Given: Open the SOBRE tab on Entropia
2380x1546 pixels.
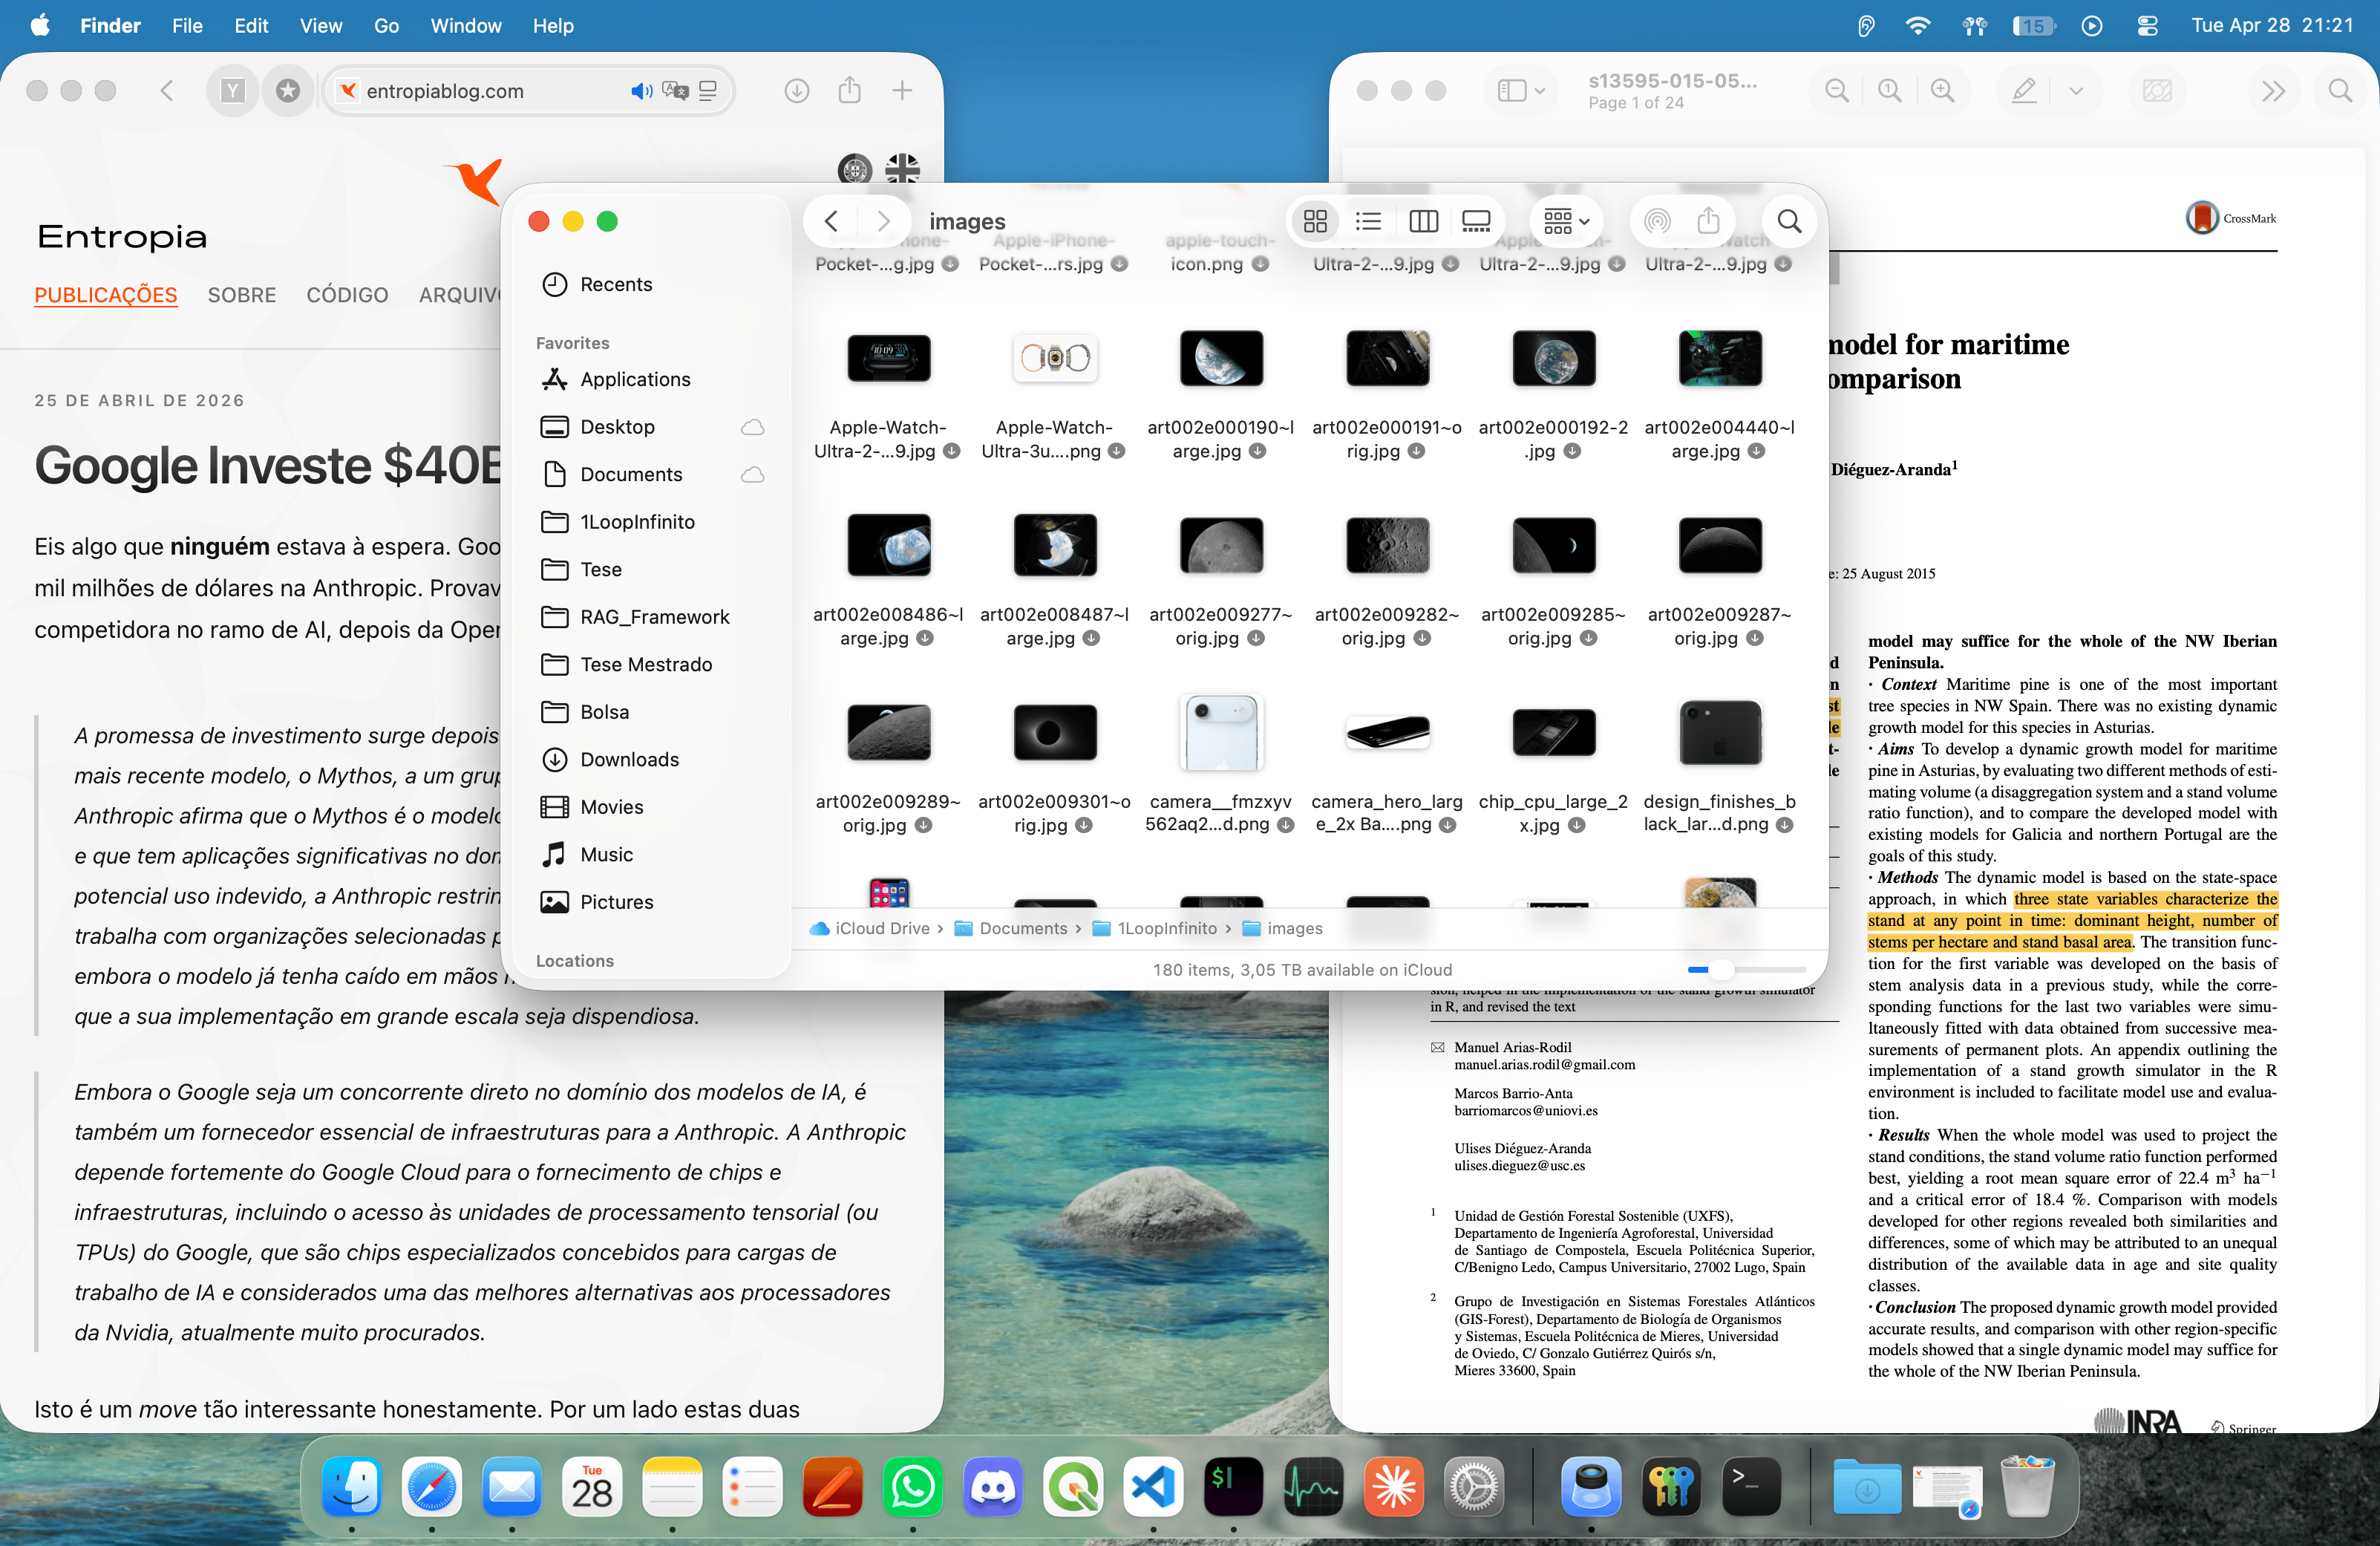Looking at the screenshot, I should click(x=241, y=295).
